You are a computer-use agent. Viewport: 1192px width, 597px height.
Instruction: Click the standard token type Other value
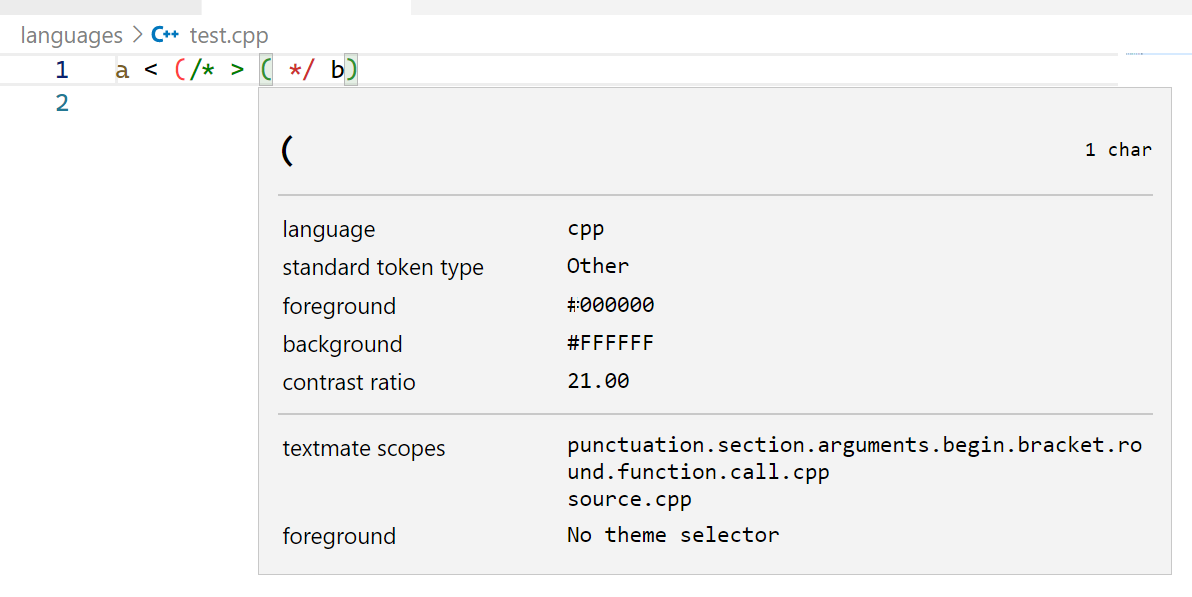coord(597,266)
